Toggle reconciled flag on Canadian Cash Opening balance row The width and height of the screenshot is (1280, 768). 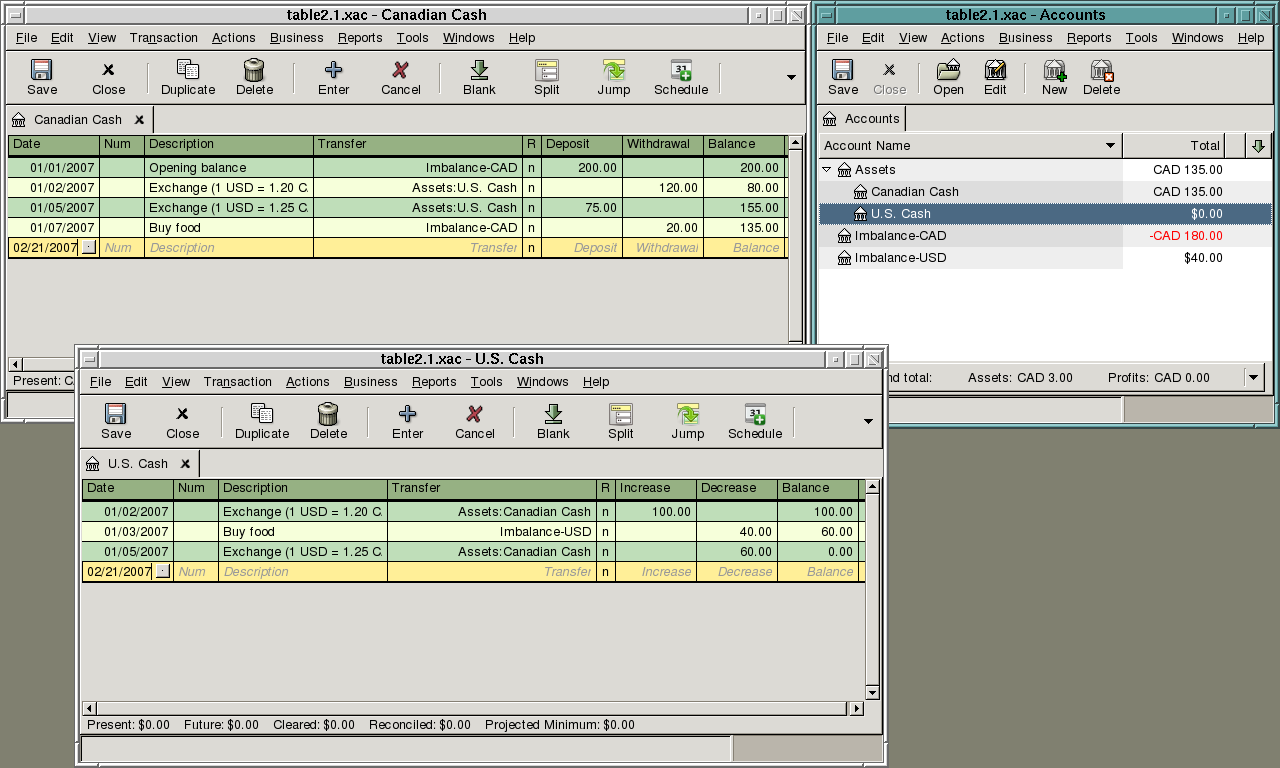click(531, 168)
